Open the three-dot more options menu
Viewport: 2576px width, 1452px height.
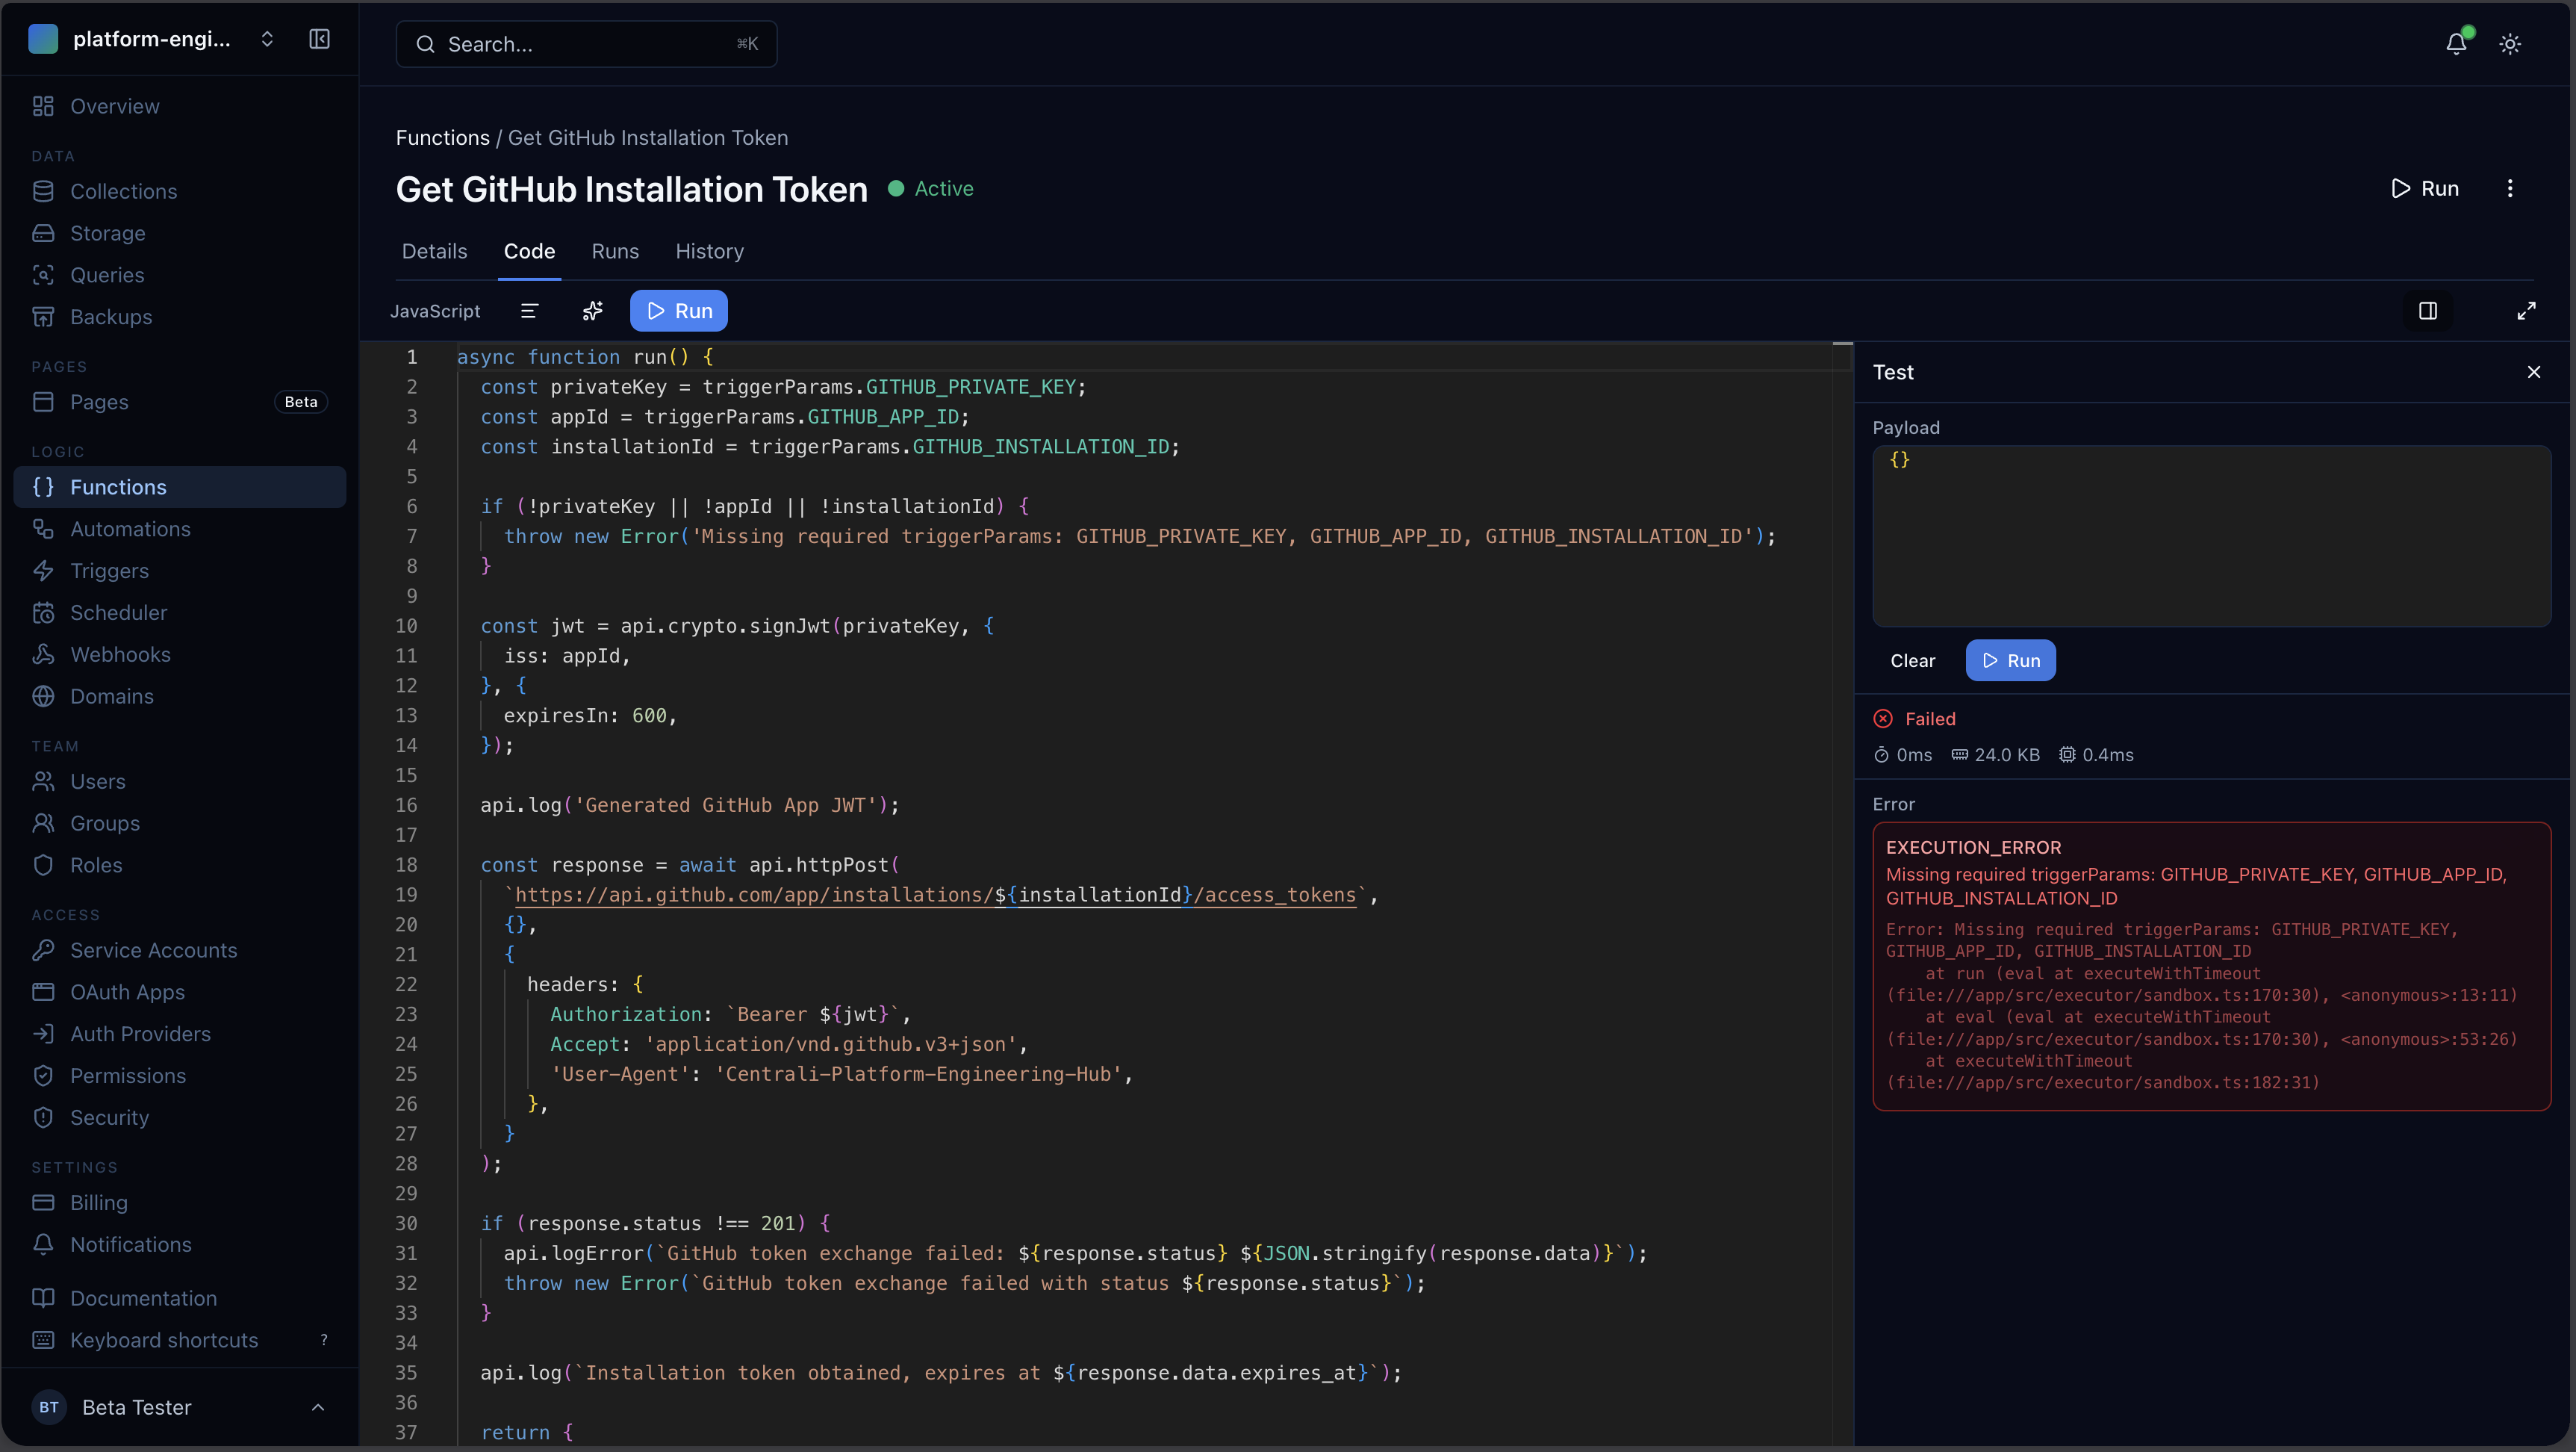2510,189
